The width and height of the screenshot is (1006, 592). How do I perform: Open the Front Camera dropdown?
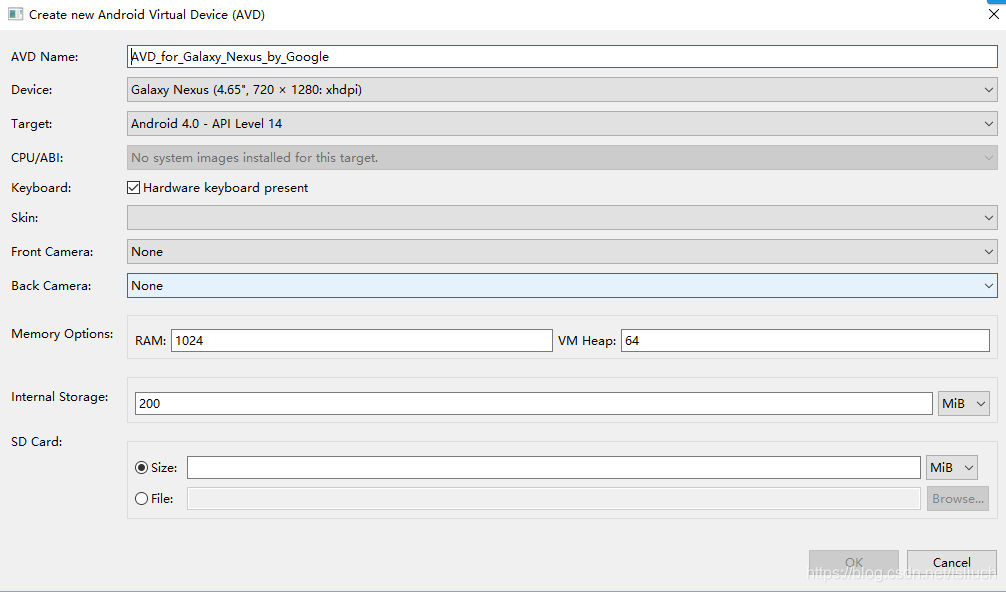562,251
